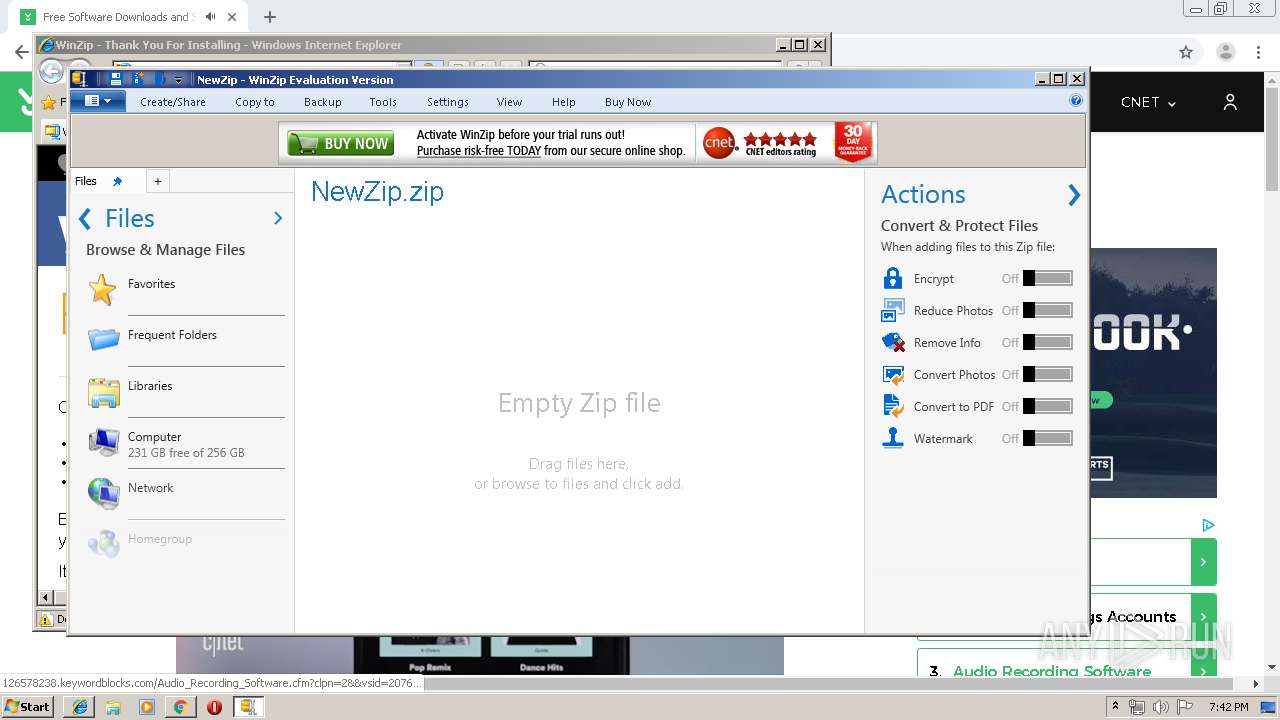This screenshot has height=720, width=1280.
Task: Open the Help ribbon tab
Action: (564, 102)
